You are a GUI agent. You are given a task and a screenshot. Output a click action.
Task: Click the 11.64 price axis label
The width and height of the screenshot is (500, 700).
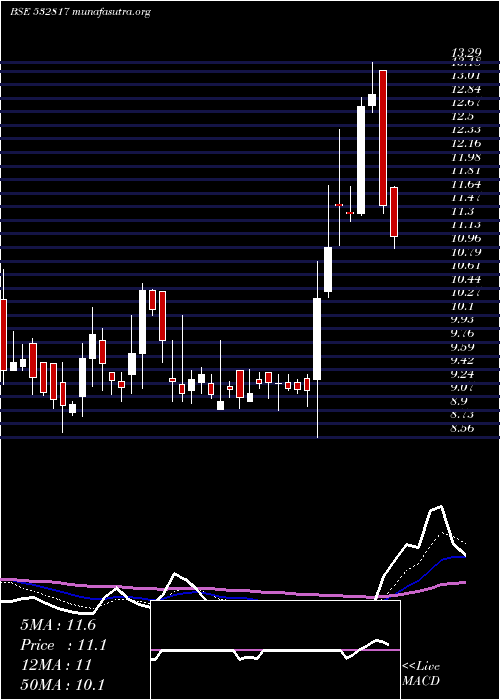click(x=467, y=184)
